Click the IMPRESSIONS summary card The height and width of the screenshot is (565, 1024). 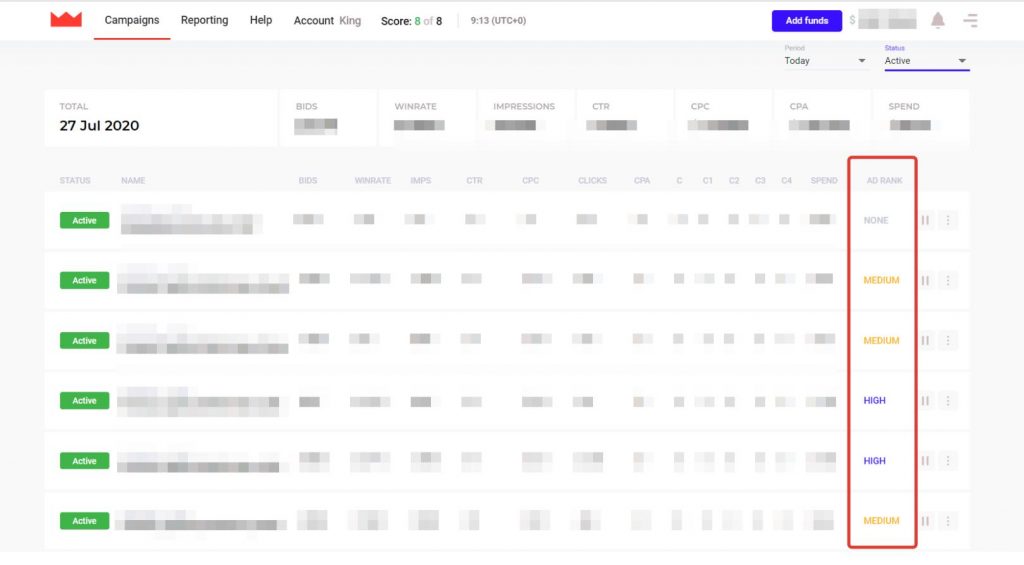pyautogui.click(x=526, y=118)
